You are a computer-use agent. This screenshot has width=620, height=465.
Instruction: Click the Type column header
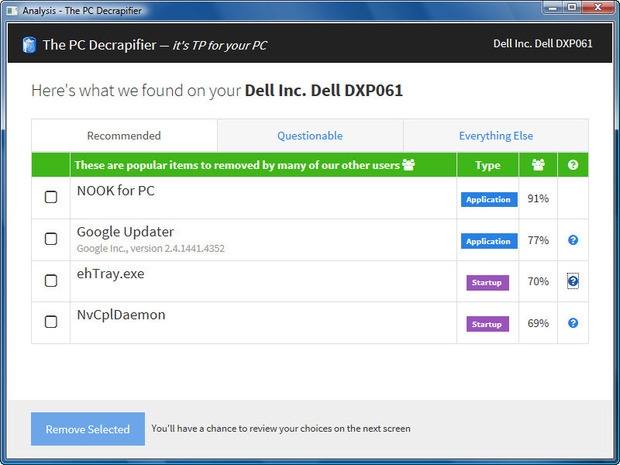click(488, 165)
